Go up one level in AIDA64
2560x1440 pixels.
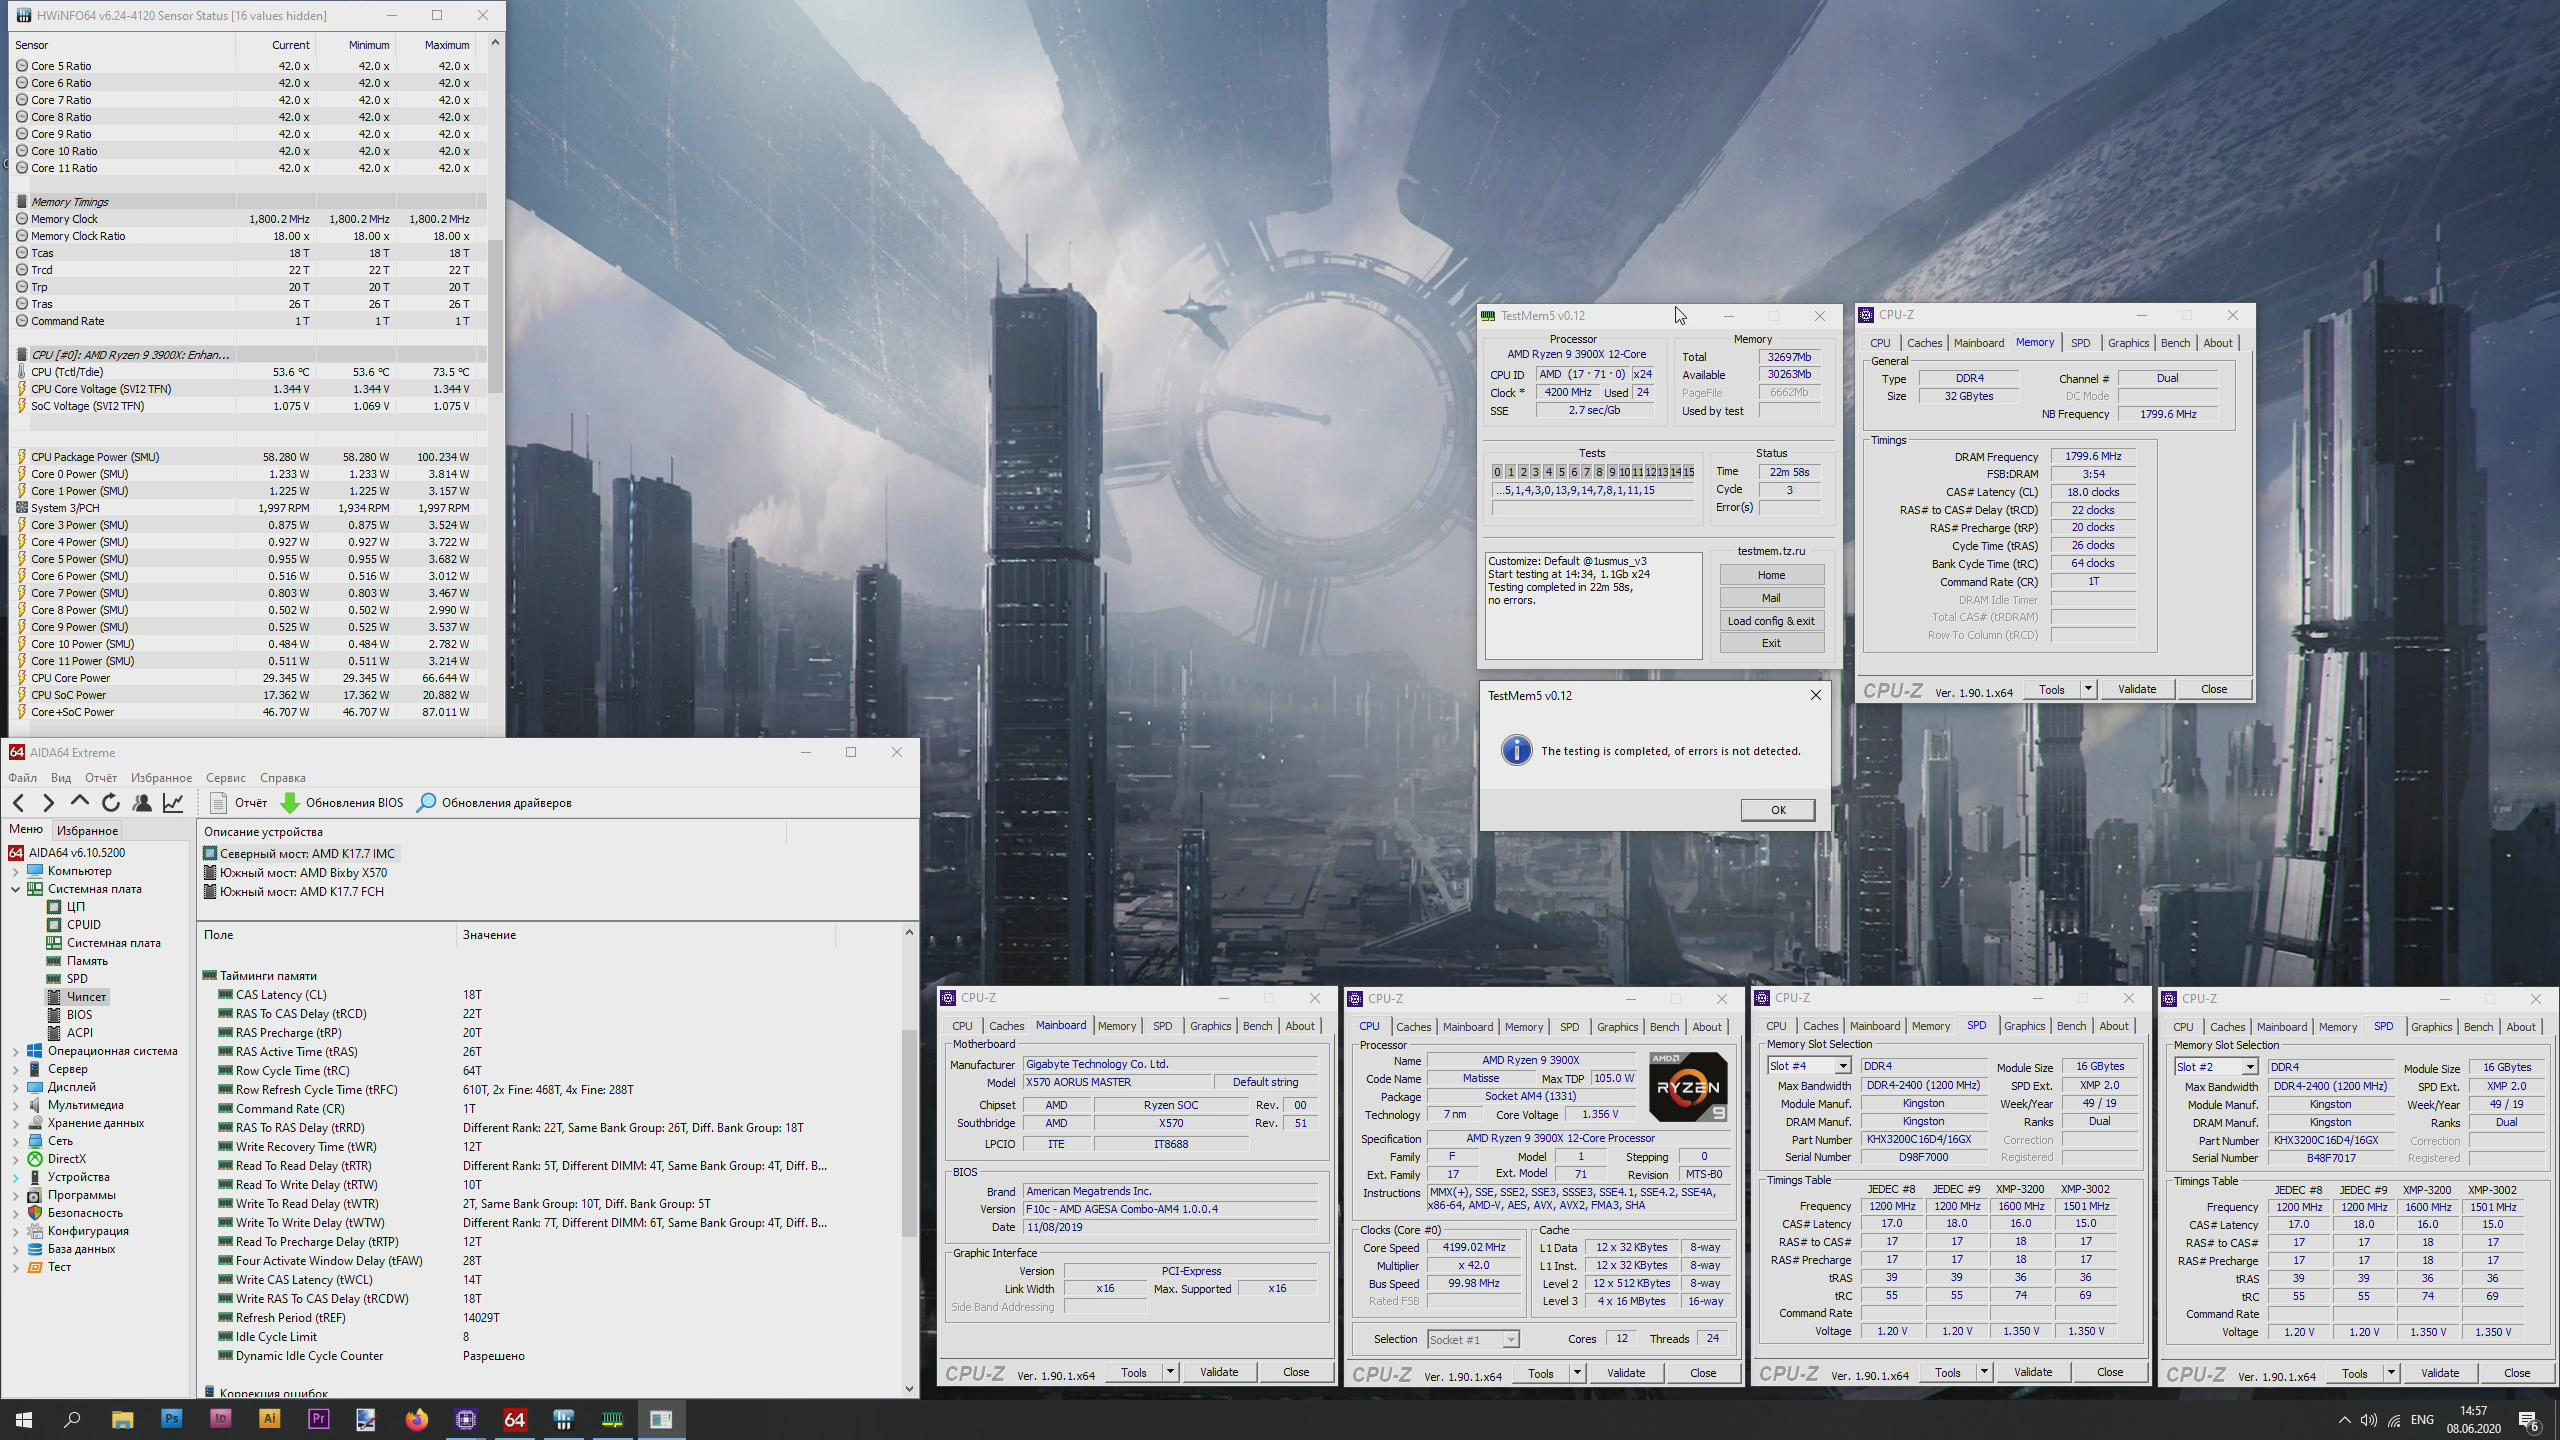(x=79, y=802)
